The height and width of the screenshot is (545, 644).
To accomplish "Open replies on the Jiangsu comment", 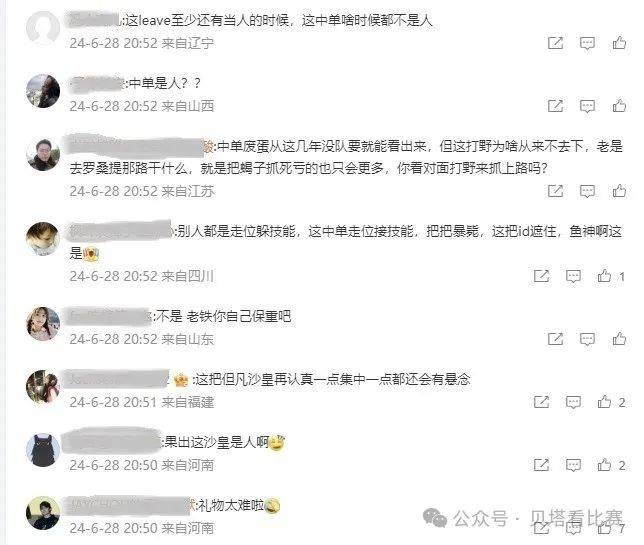I will (x=587, y=191).
